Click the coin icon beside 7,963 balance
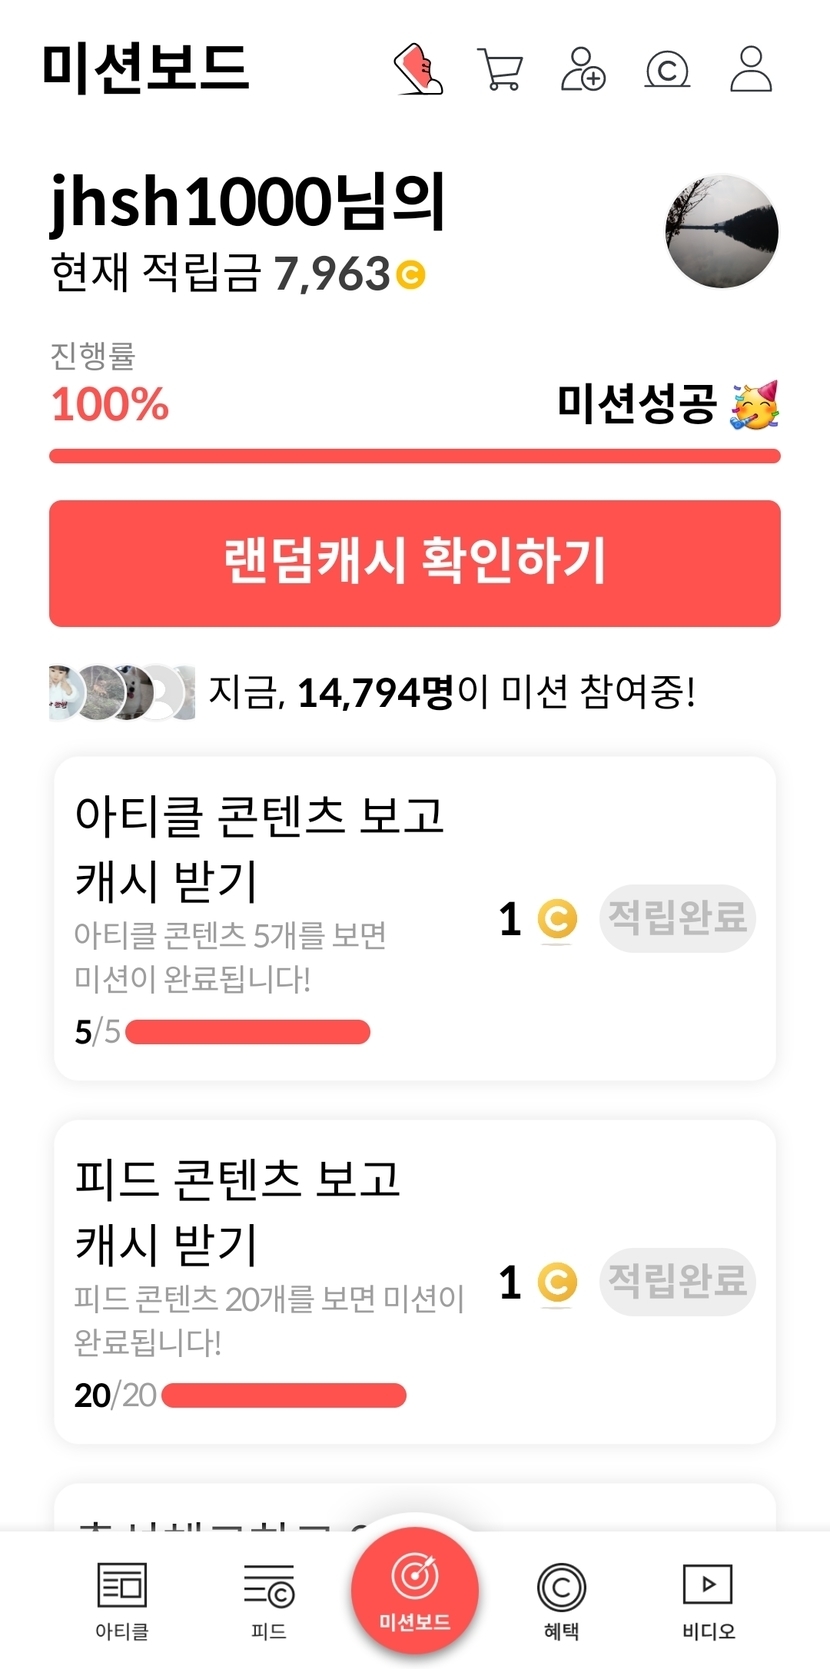 pos(410,274)
